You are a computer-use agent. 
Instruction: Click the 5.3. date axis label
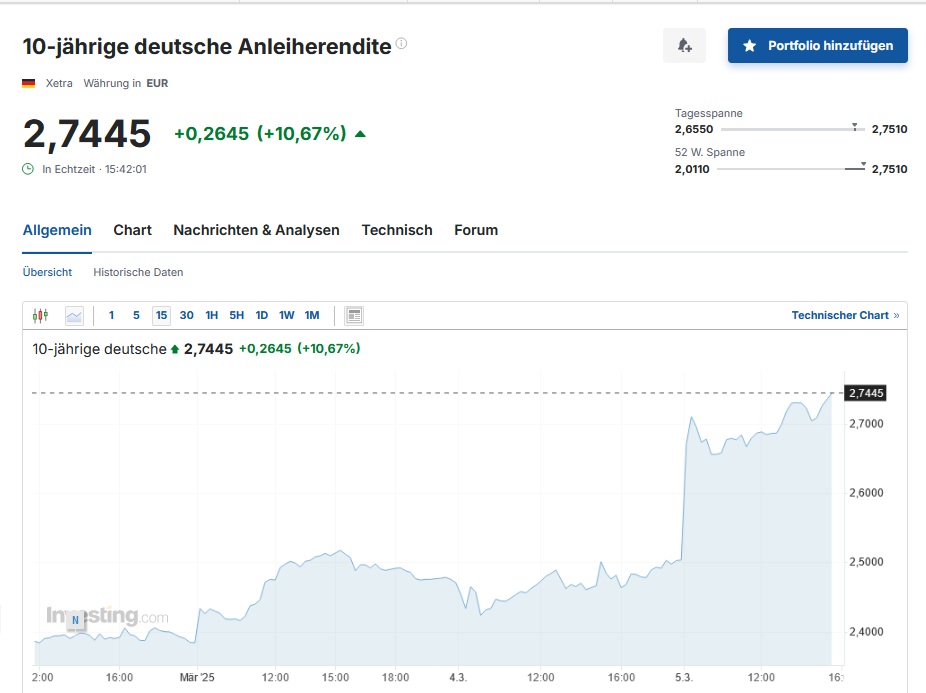684,677
